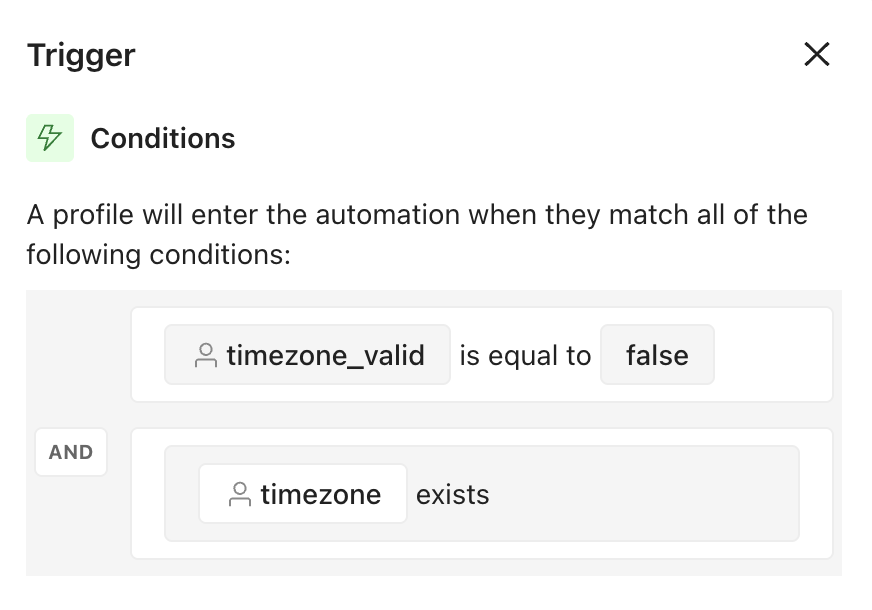Click the person icon beside timezone

pyautogui.click(x=240, y=494)
